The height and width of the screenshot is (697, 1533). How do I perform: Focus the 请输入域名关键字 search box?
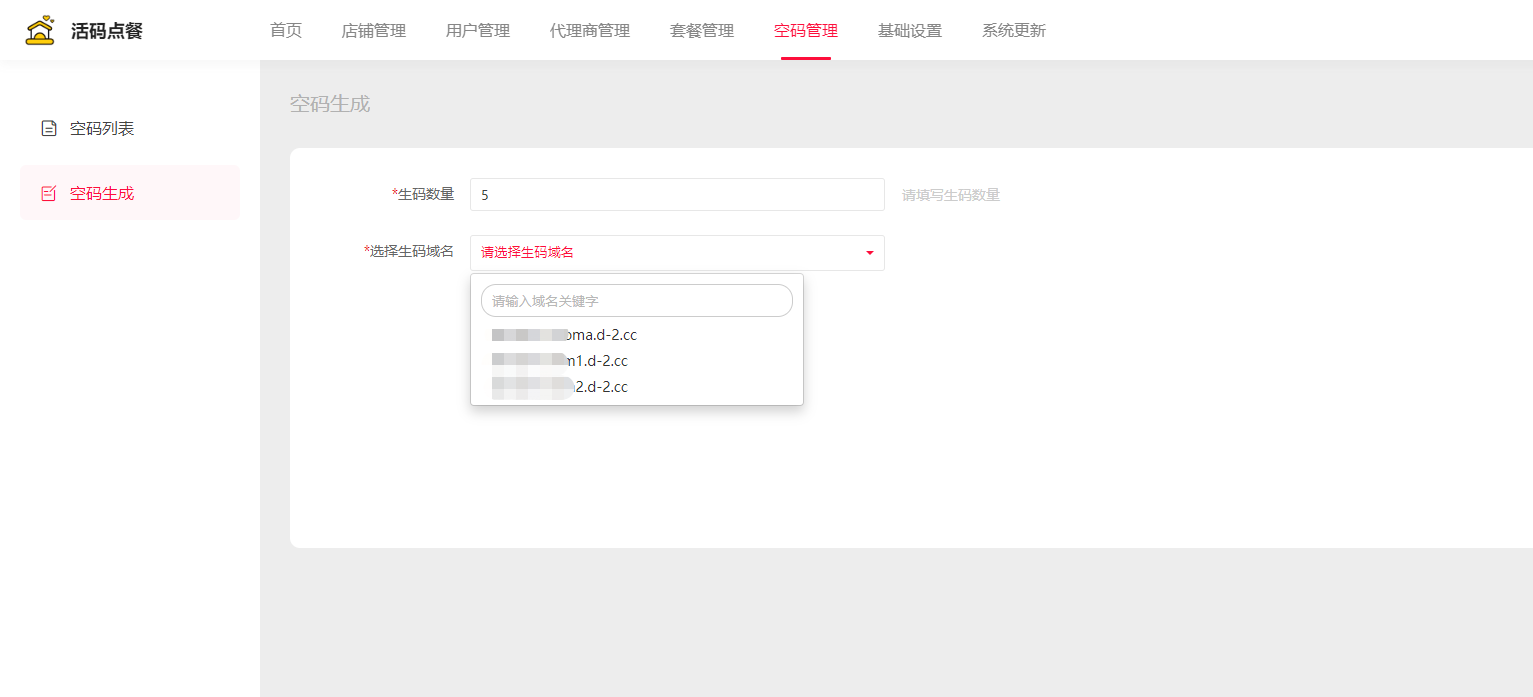tap(636, 301)
